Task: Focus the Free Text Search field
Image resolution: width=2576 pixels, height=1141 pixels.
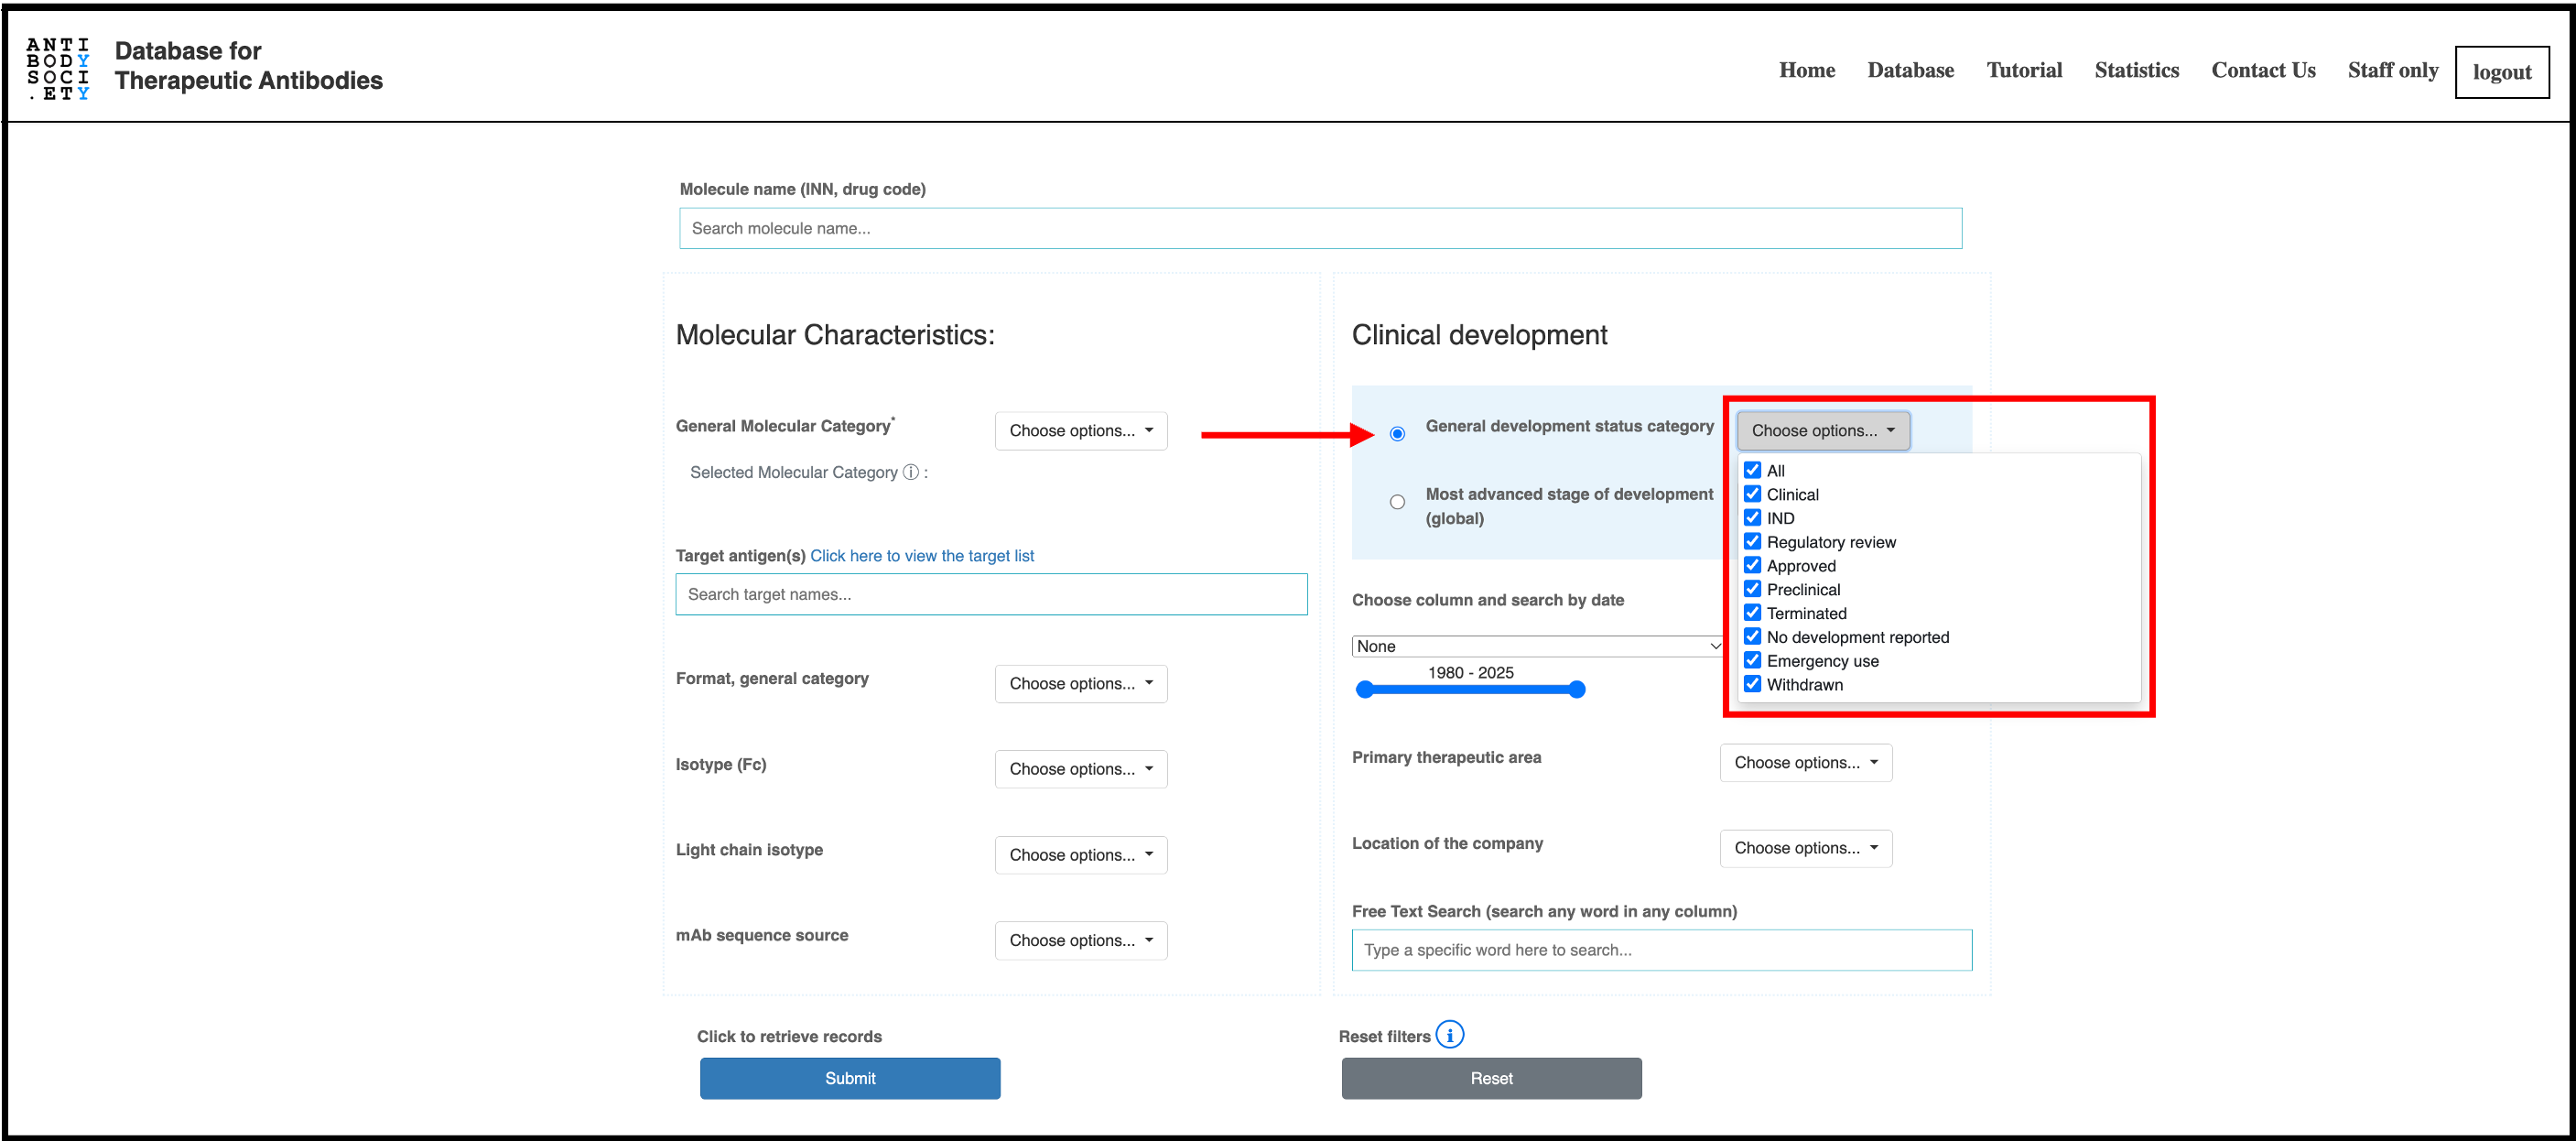Action: point(1661,950)
